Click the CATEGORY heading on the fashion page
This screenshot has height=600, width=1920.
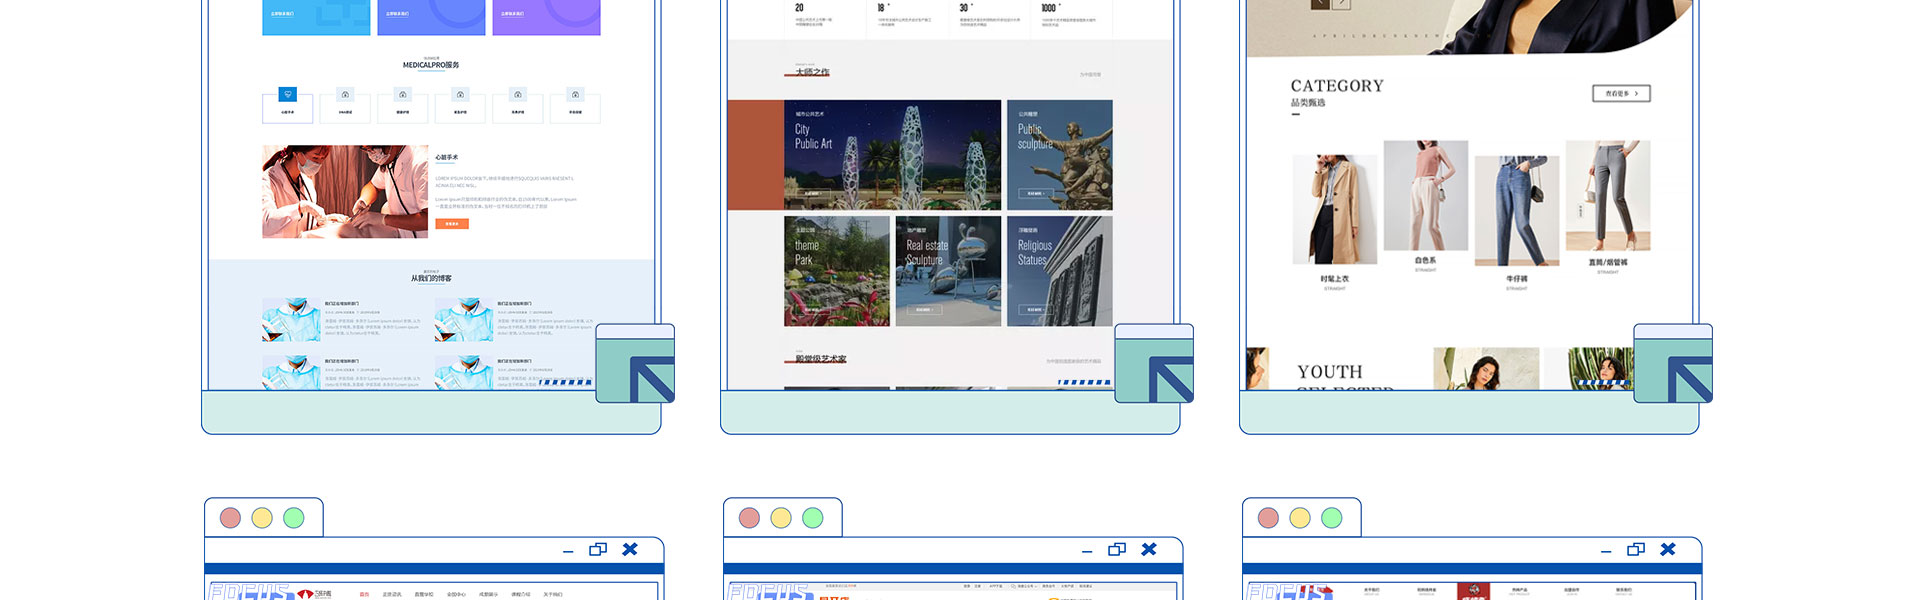tap(1337, 86)
